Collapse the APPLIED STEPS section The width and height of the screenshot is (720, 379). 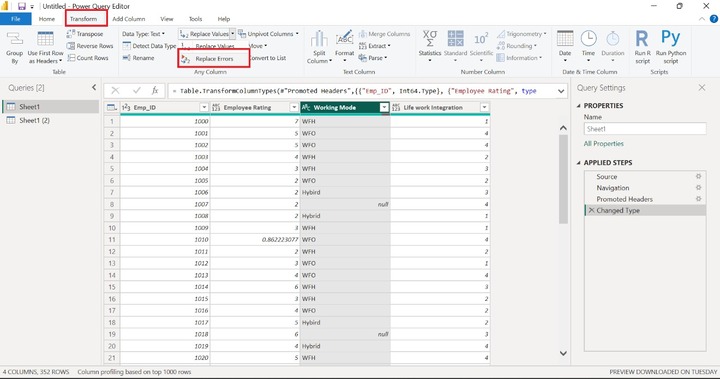[x=579, y=163]
